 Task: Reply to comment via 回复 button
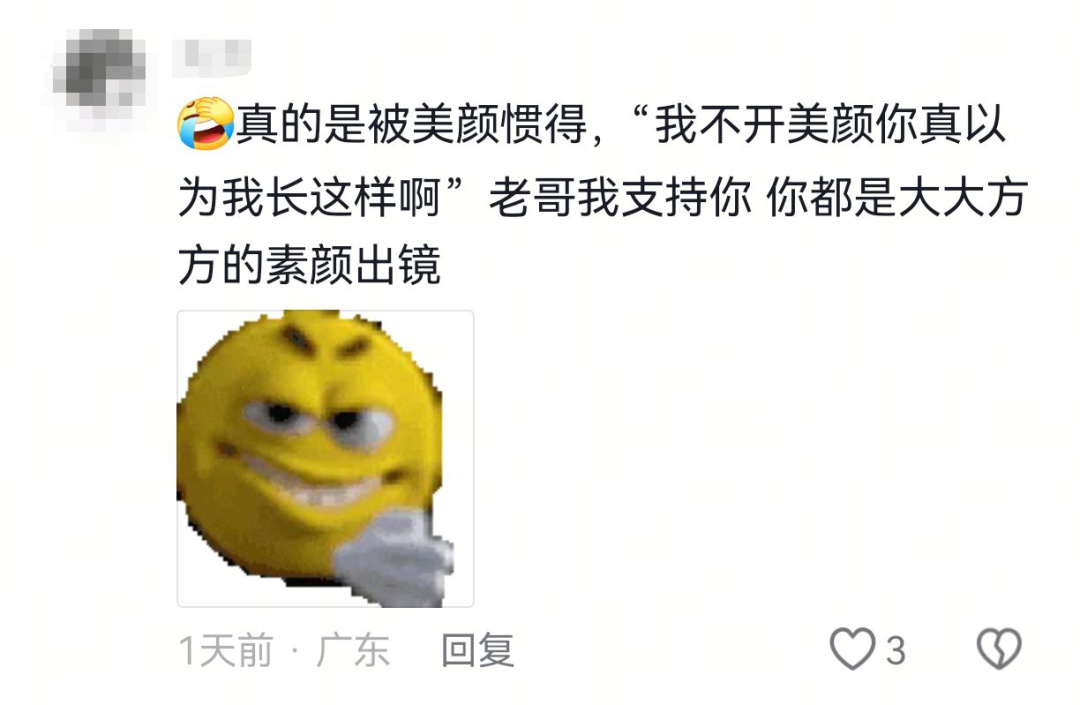coord(478,650)
